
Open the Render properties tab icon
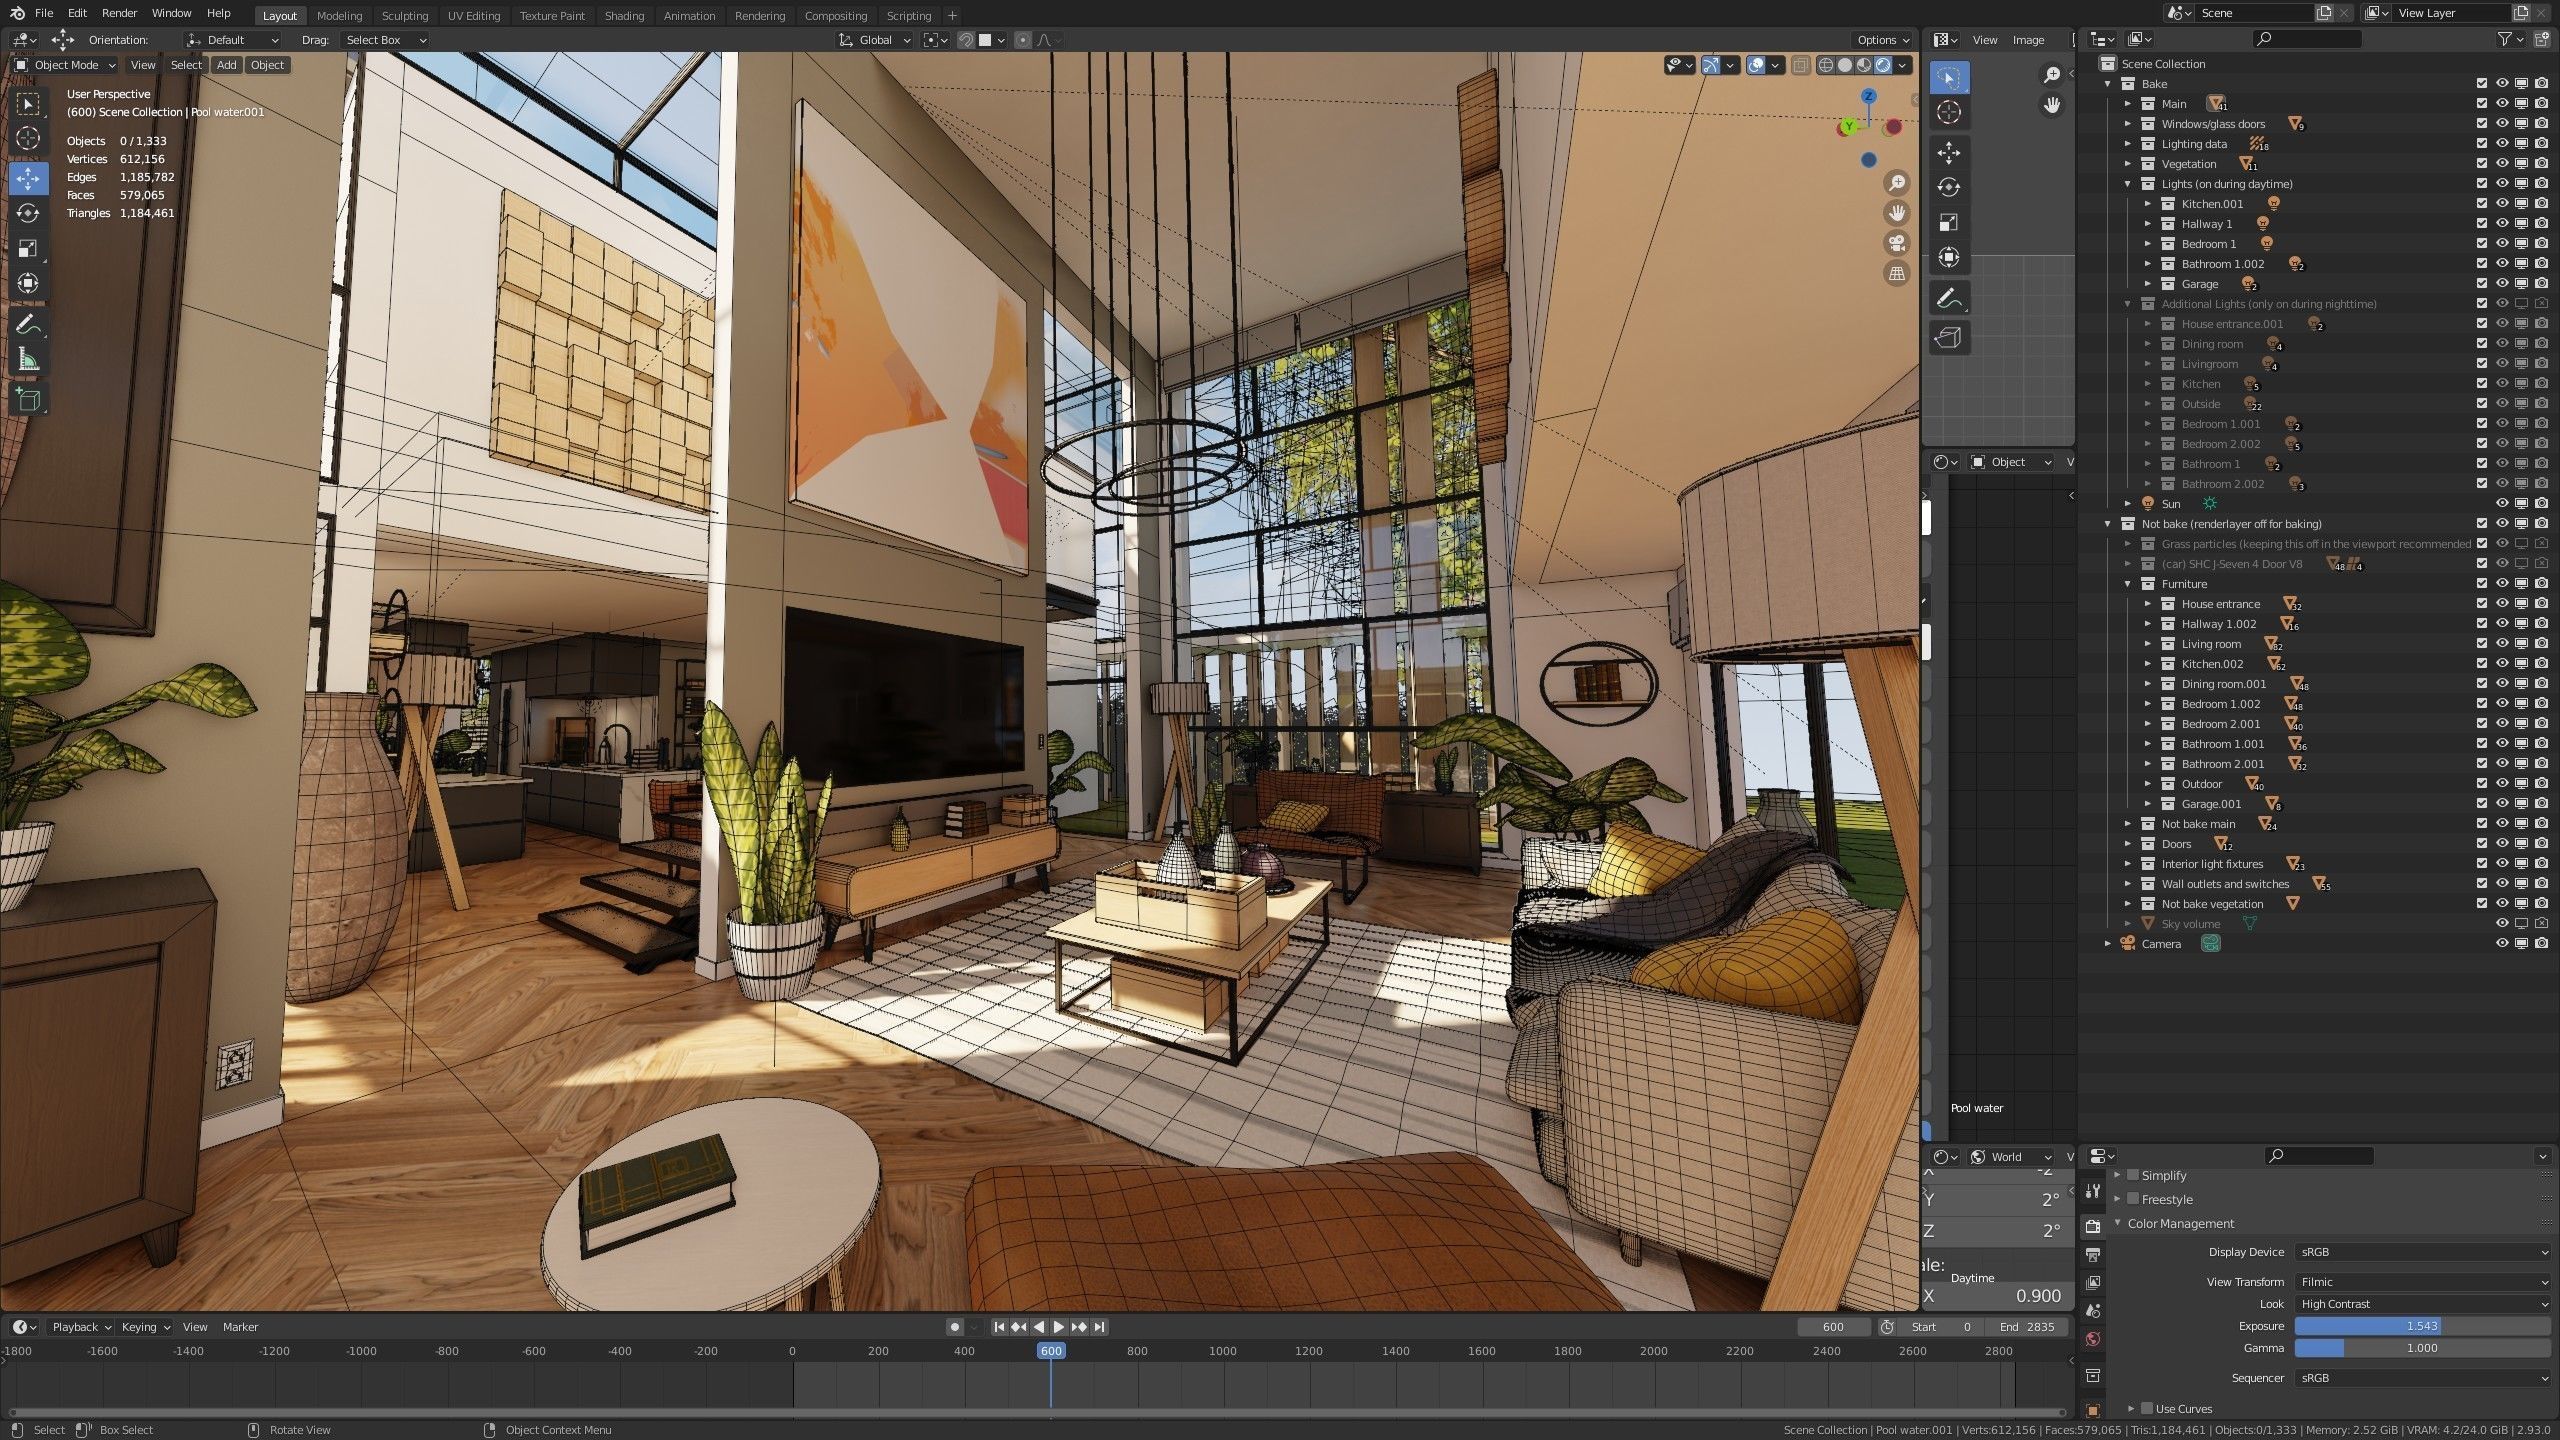[2093, 1226]
